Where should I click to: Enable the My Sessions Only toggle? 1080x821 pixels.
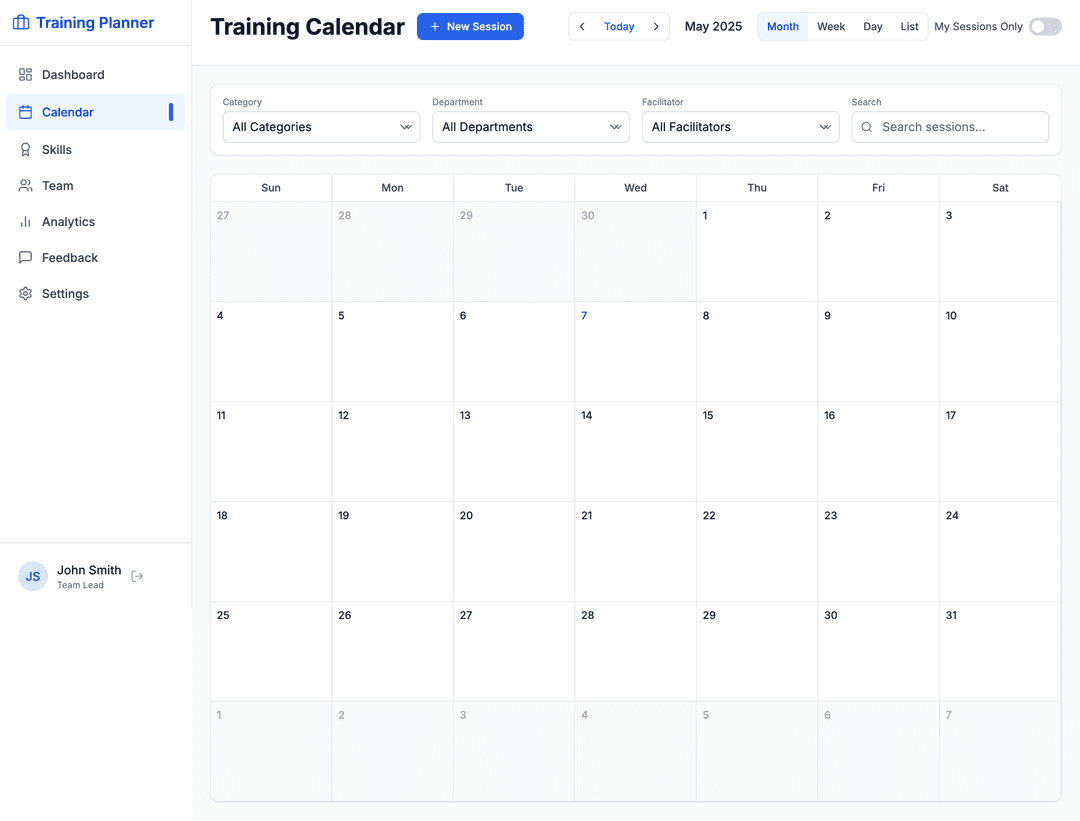pyautogui.click(x=1045, y=26)
